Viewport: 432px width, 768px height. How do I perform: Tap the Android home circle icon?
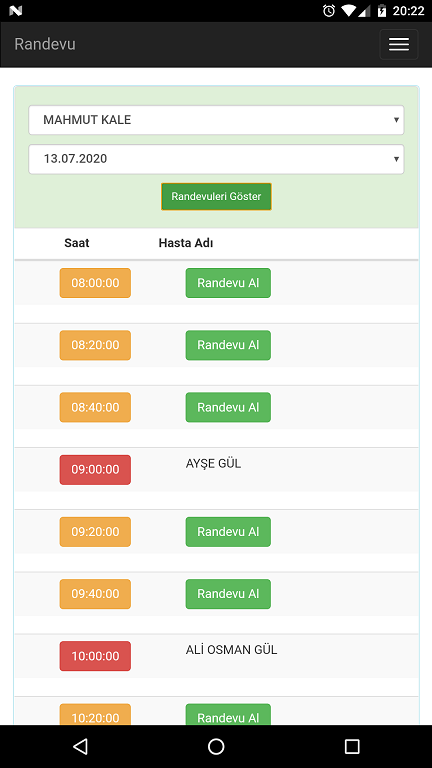coord(216,746)
